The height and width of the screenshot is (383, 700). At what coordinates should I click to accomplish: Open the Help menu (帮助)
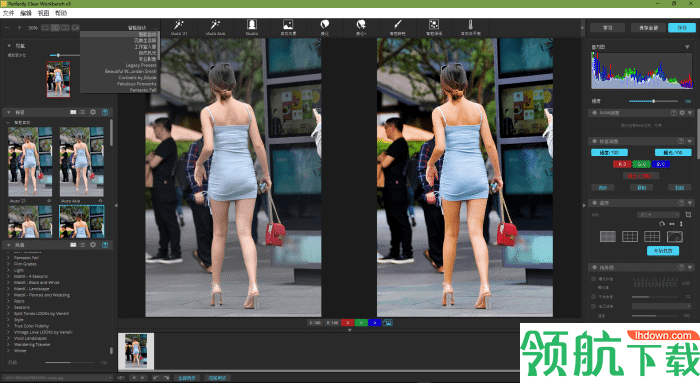click(x=61, y=13)
